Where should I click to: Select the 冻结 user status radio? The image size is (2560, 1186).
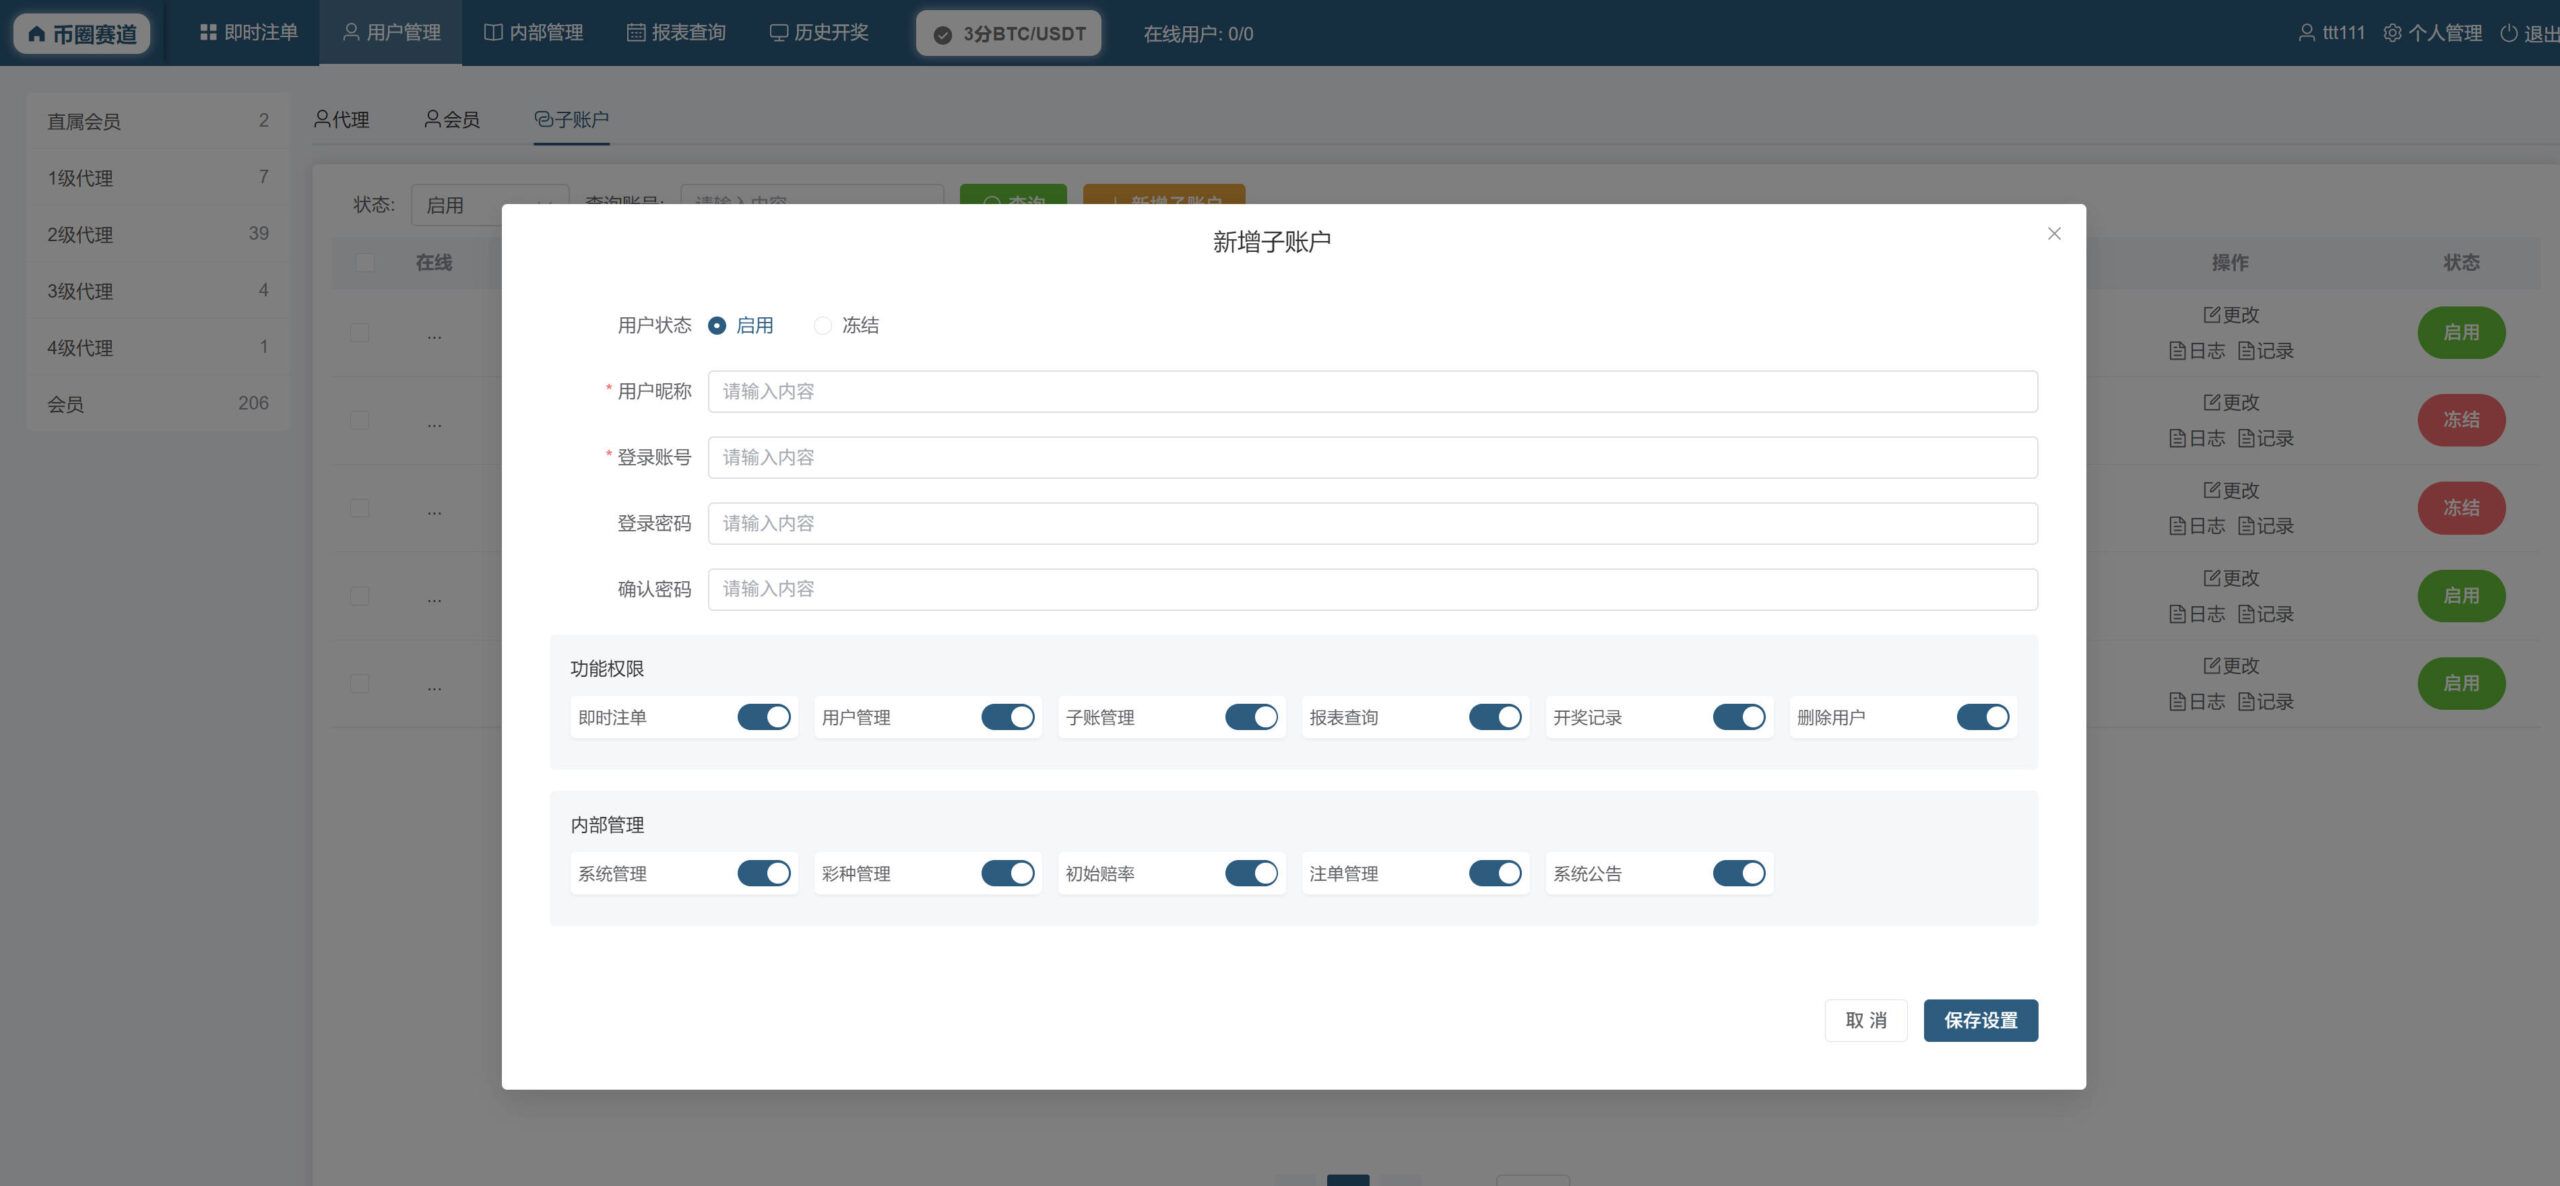tap(822, 326)
